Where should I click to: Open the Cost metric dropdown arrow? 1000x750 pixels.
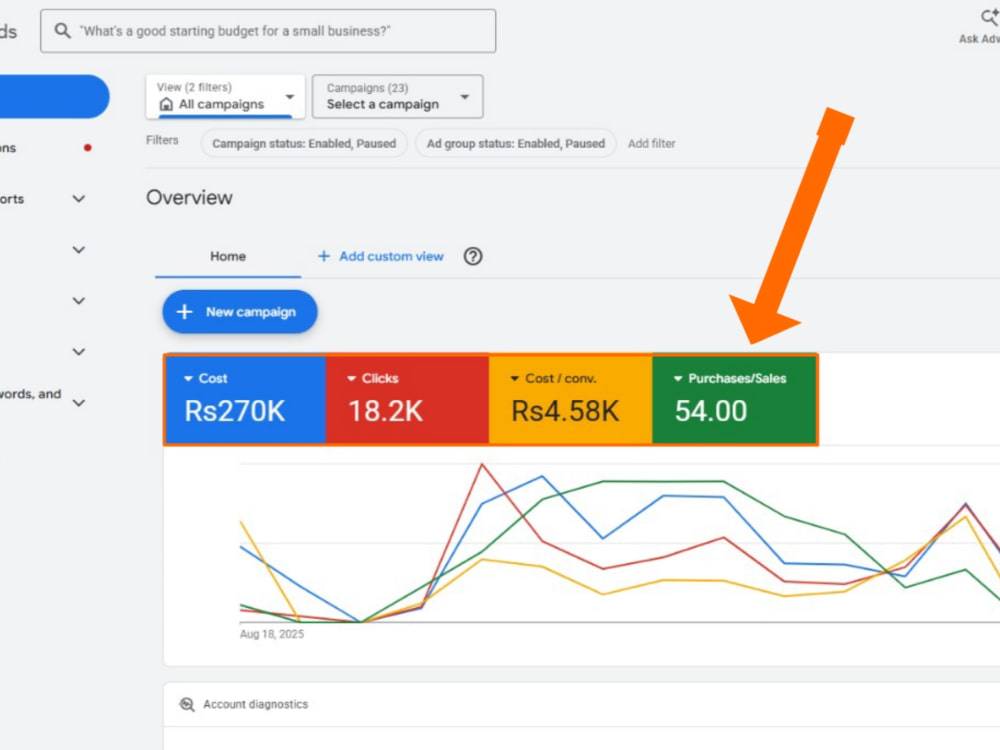(x=188, y=379)
